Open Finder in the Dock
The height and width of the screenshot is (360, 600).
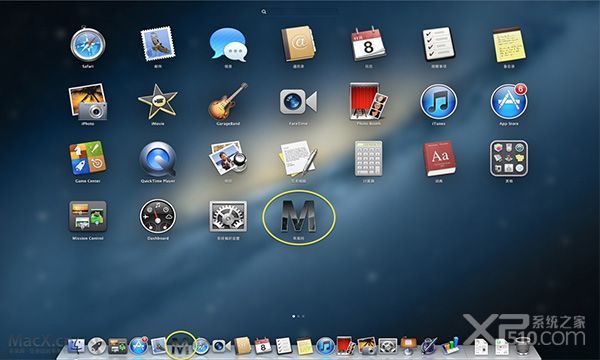[76, 346]
